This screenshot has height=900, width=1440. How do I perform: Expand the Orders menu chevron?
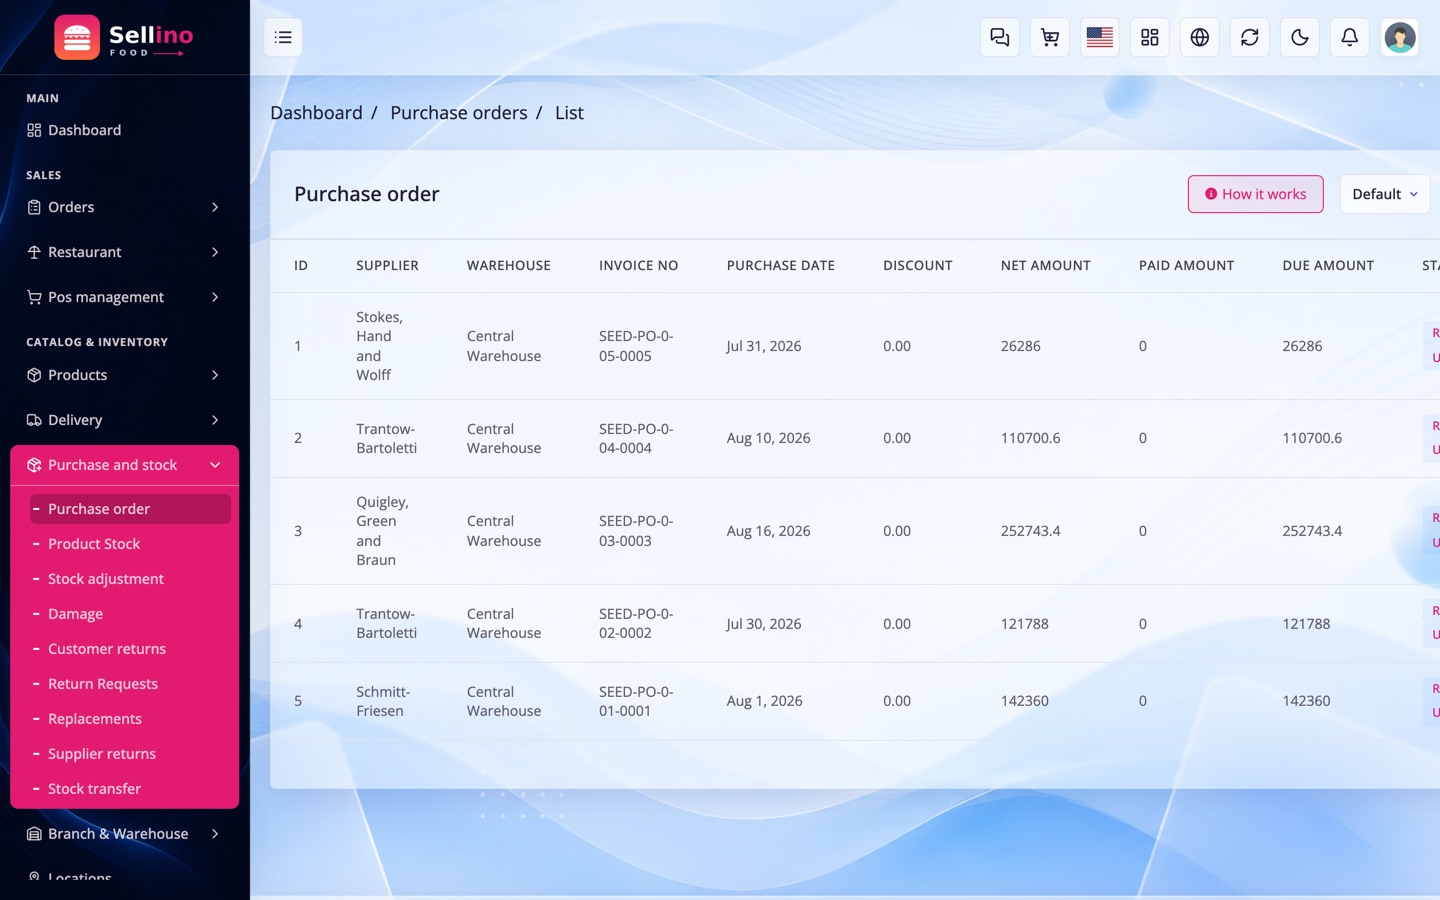click(215, 207)
